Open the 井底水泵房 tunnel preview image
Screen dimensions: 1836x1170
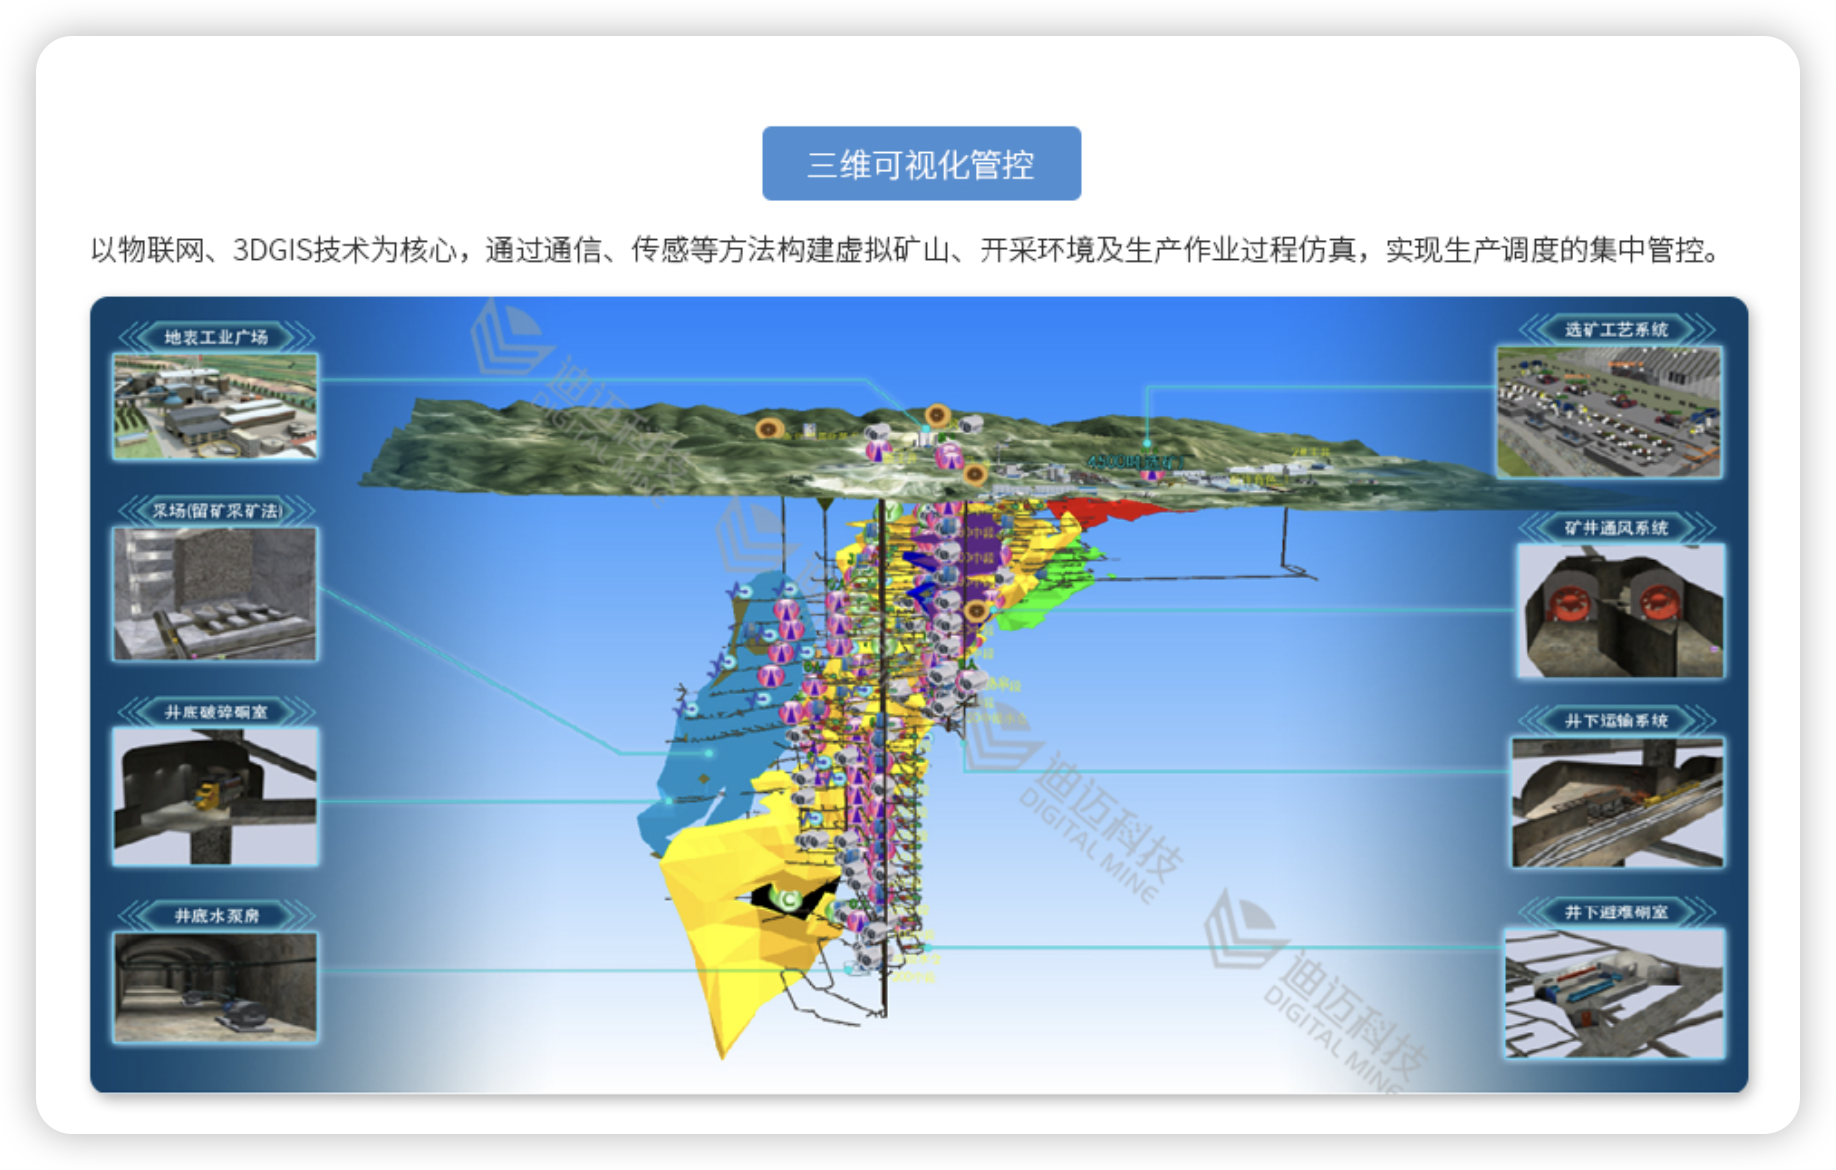(215, 987)
